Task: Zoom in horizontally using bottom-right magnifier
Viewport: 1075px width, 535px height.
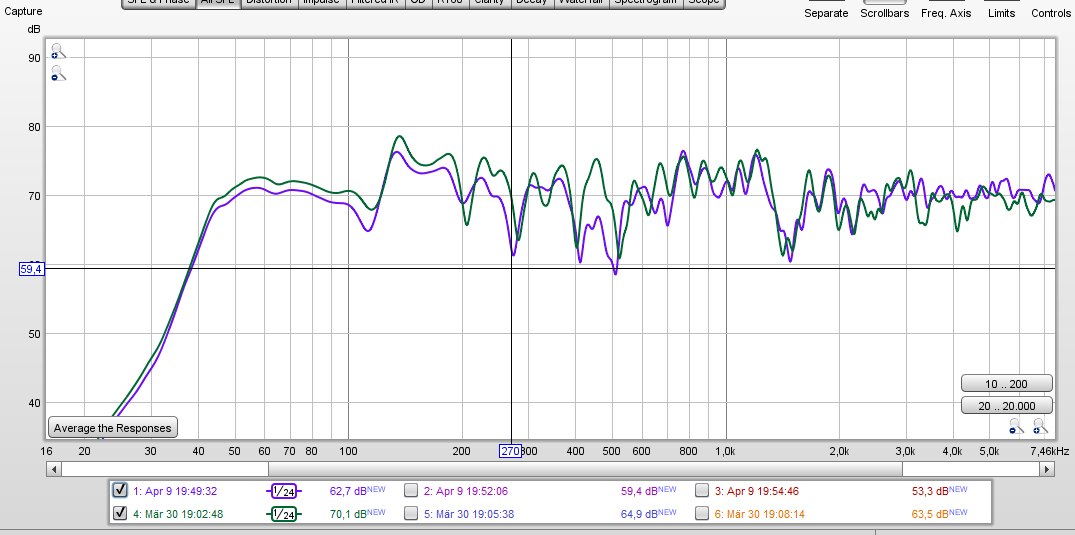Action: point(1039,428)
